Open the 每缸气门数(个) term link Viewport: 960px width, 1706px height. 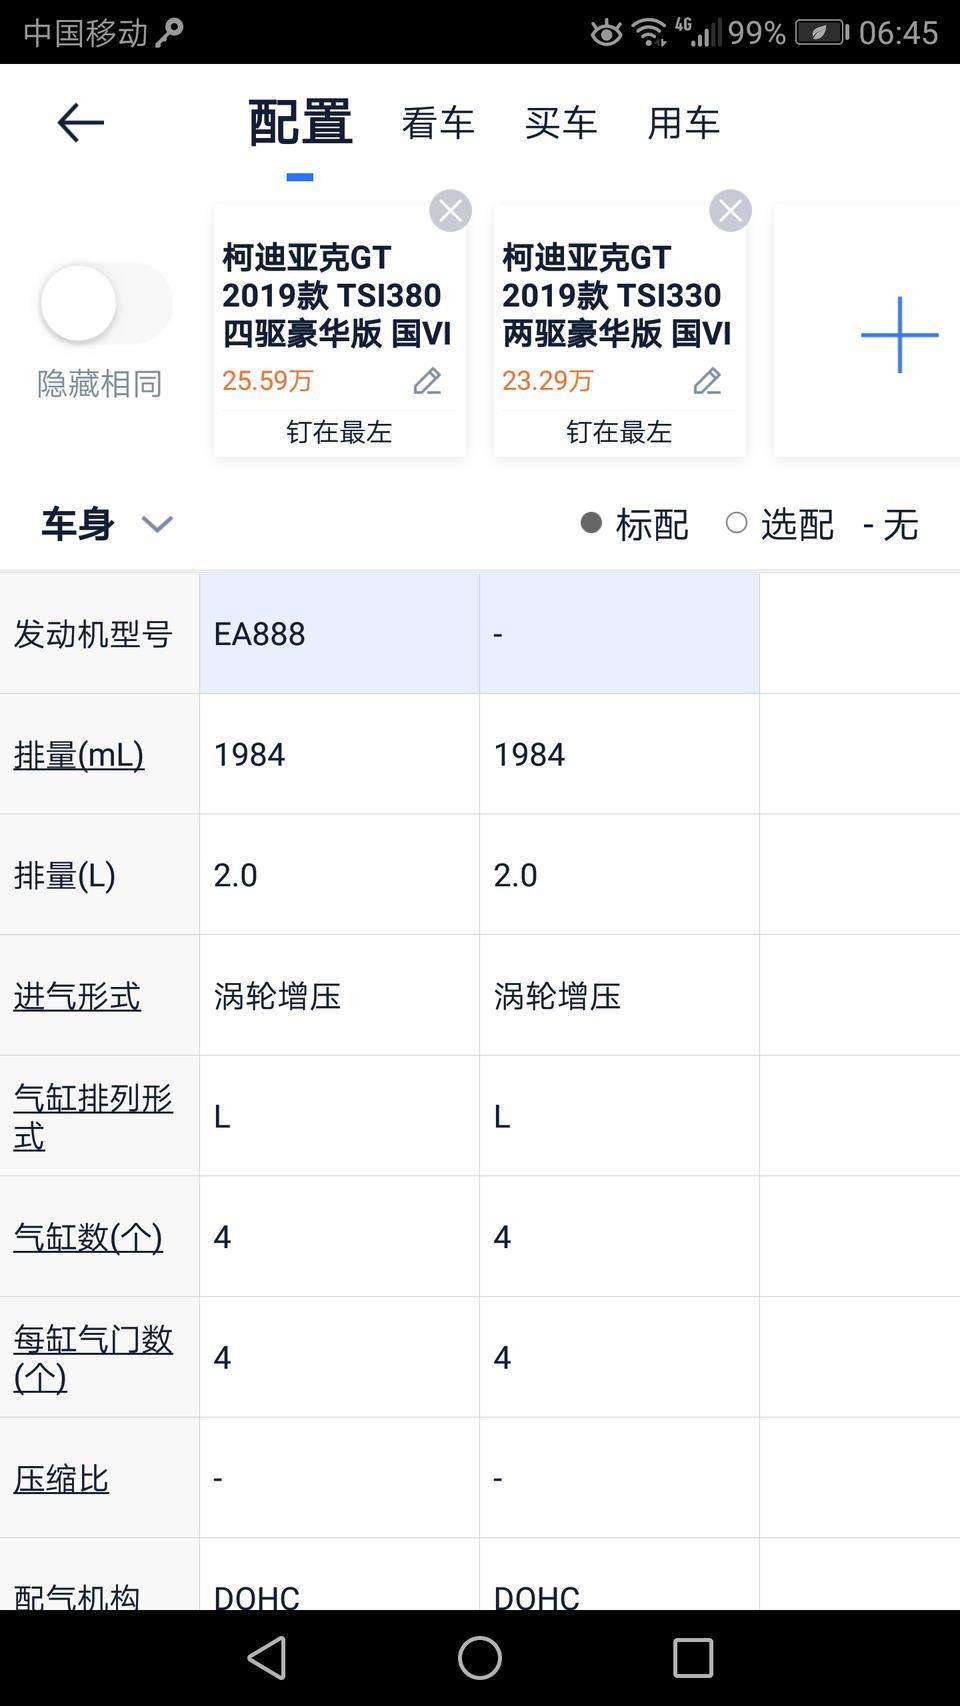point(93,1358)
